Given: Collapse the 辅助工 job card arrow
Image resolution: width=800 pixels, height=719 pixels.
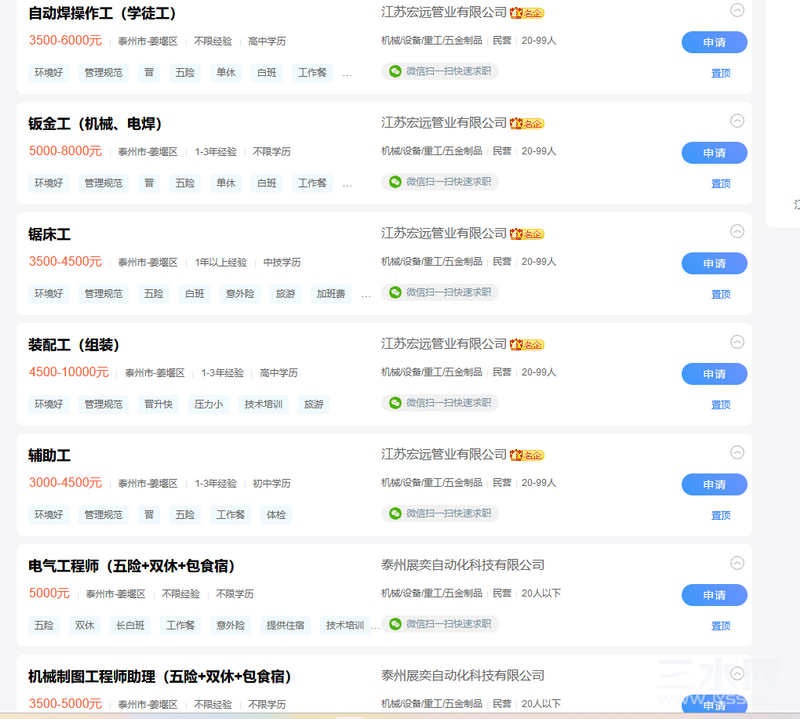Looking at the screenshot, I should tap(737, 452).
